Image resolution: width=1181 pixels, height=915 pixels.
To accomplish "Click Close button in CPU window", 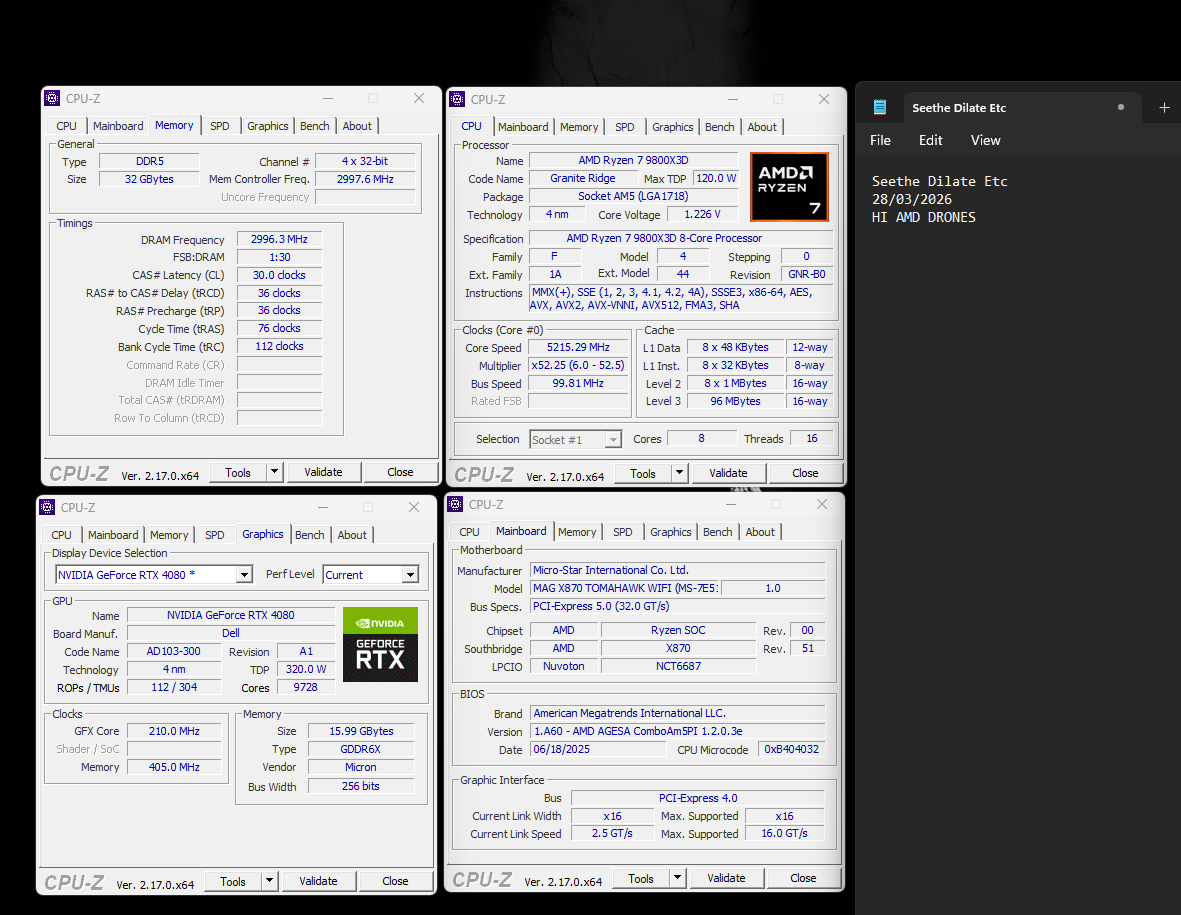I will (804, 473).
